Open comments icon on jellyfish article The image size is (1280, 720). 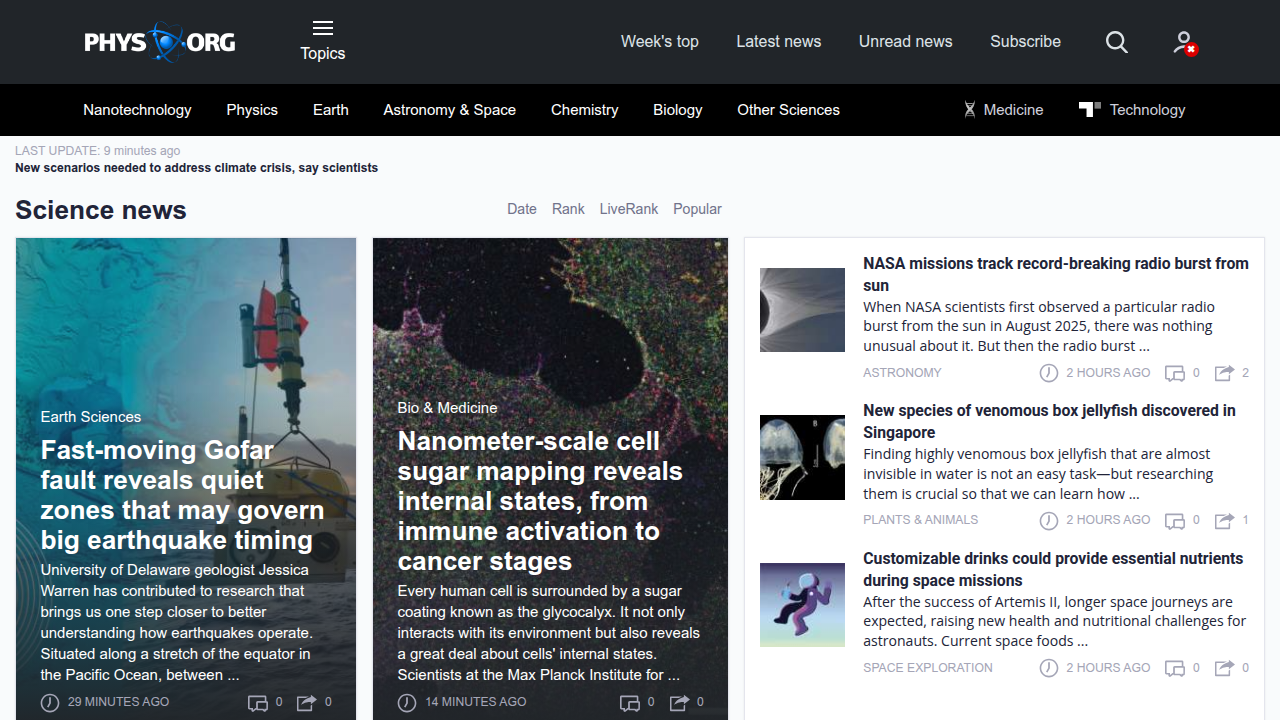coord(1175,520)
